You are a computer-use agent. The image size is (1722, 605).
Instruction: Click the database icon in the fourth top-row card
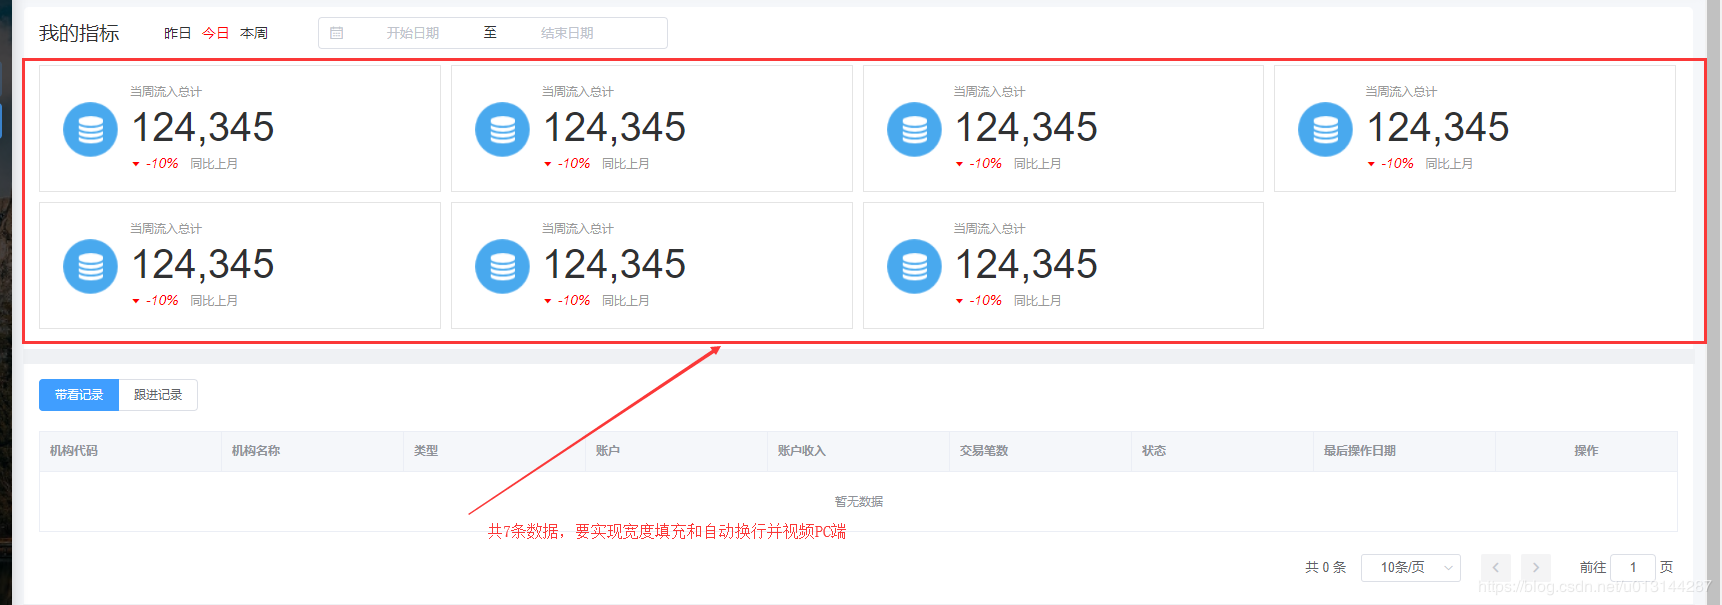coord(1325,130)
